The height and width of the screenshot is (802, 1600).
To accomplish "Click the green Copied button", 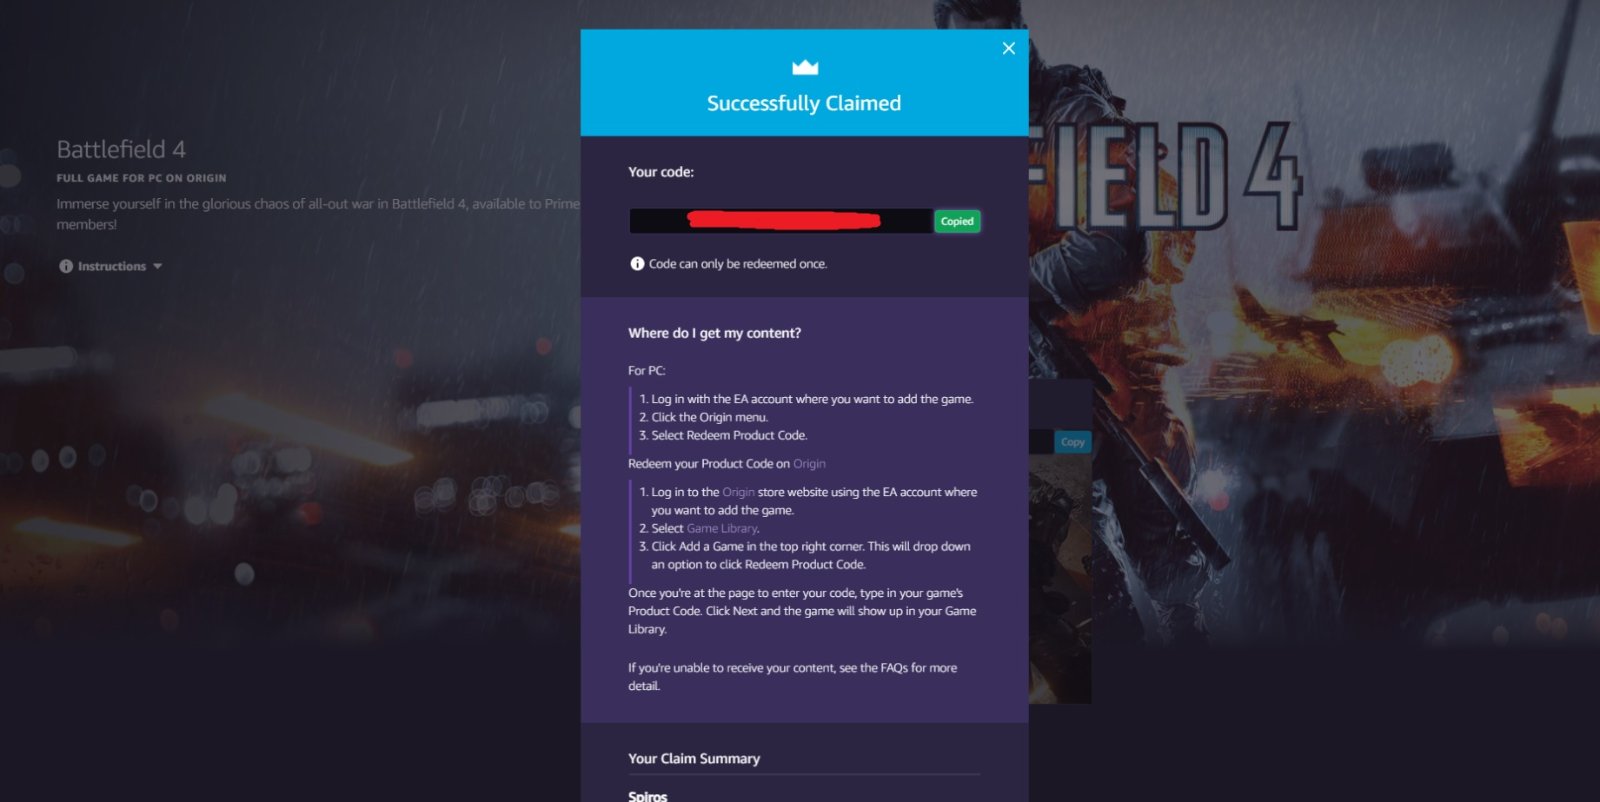I will pyautogui.click(x=957, y=221).
